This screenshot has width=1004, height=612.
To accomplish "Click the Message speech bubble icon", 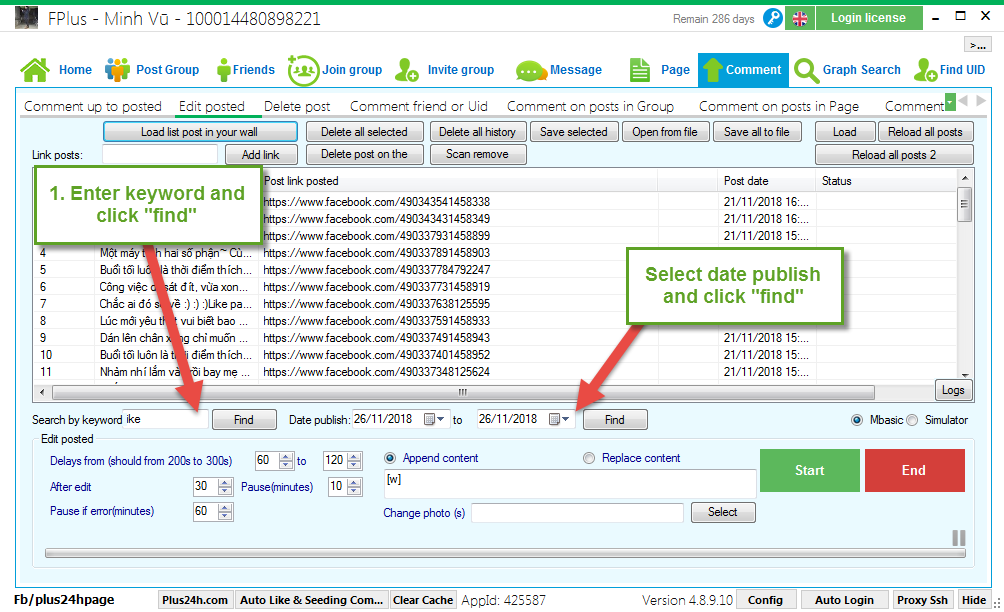I will click(x=530, y=70).
